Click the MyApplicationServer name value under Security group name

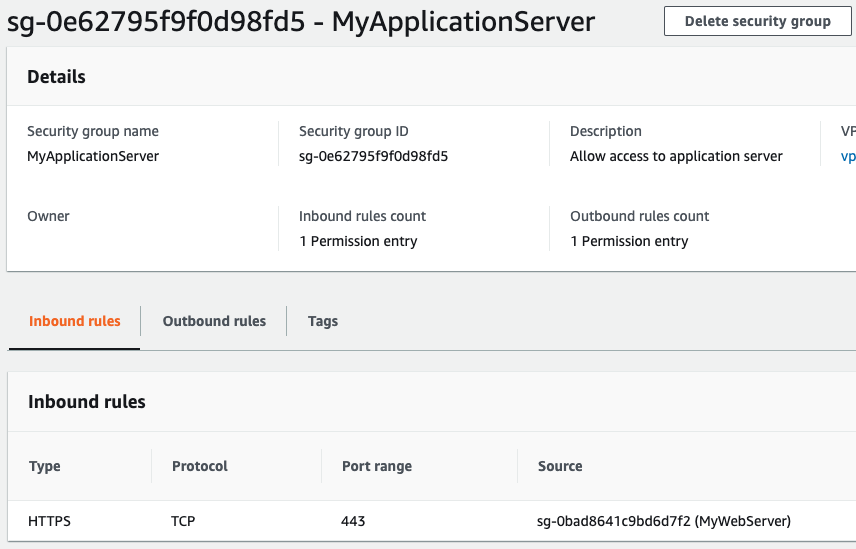click(93, 156)
